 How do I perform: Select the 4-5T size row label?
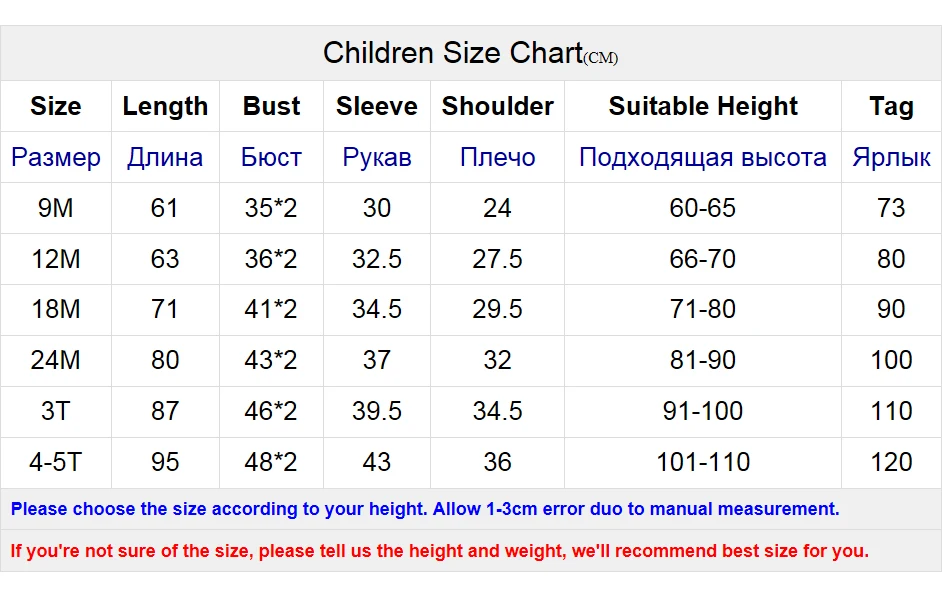tap(56, 463)
